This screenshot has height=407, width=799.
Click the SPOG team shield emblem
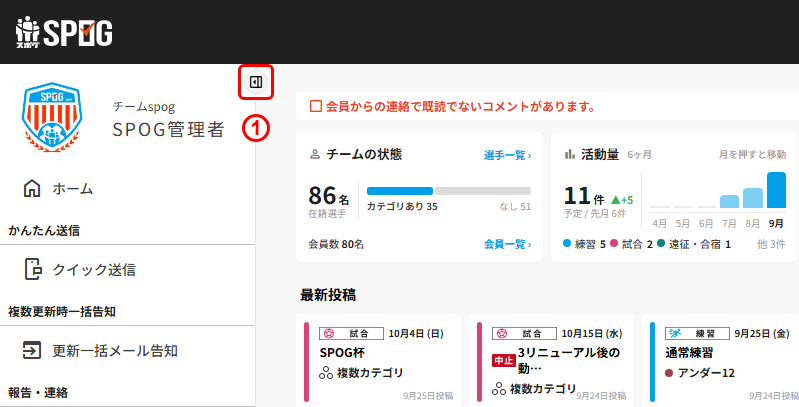[52, 117]
